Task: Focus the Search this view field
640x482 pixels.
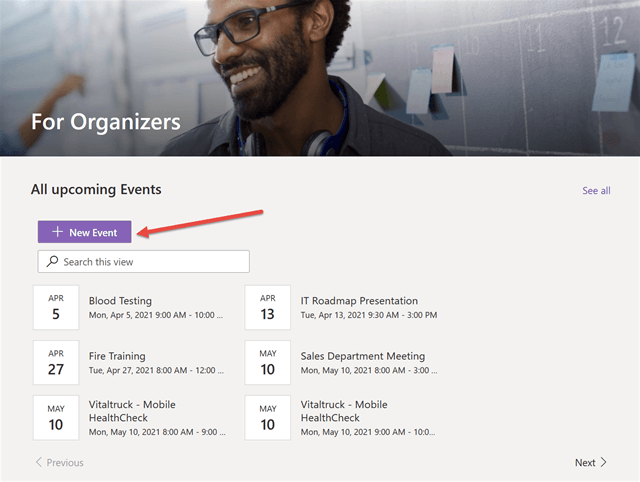Action: point(150,262)
